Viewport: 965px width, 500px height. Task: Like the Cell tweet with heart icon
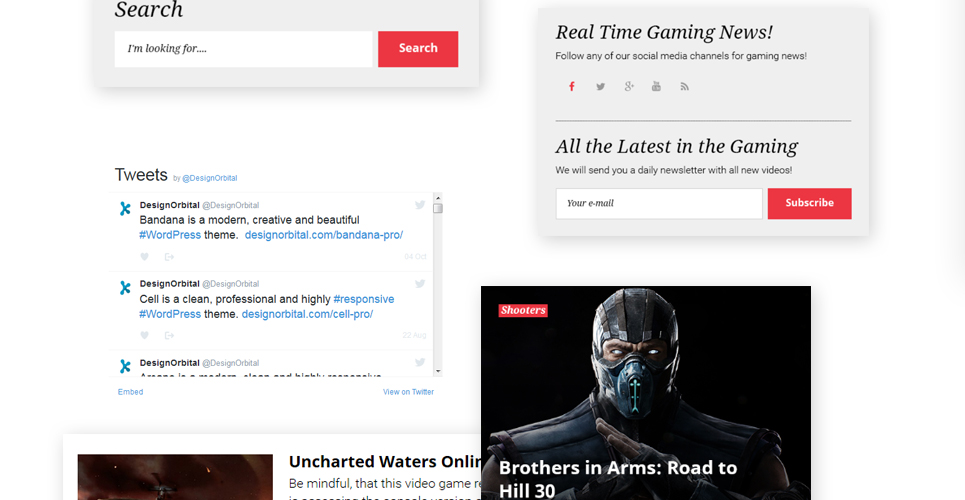pos(144,336)
